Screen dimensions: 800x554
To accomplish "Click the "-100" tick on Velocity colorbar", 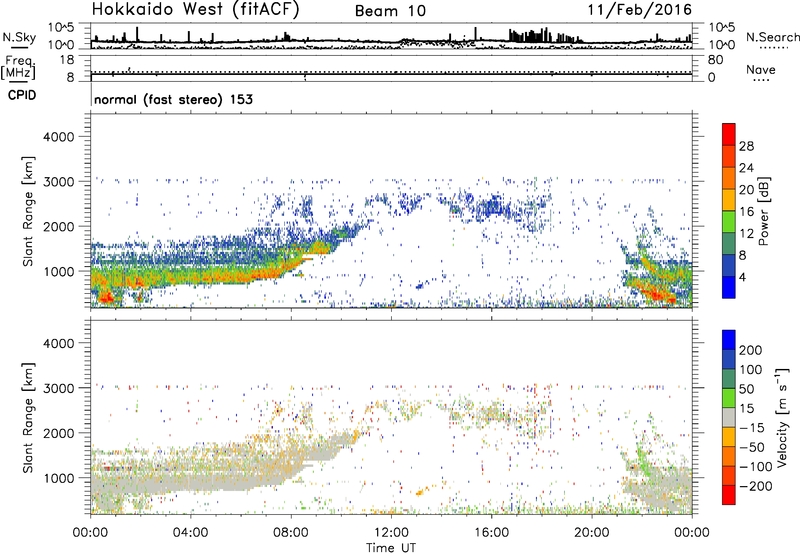I will tap(756, 467).
